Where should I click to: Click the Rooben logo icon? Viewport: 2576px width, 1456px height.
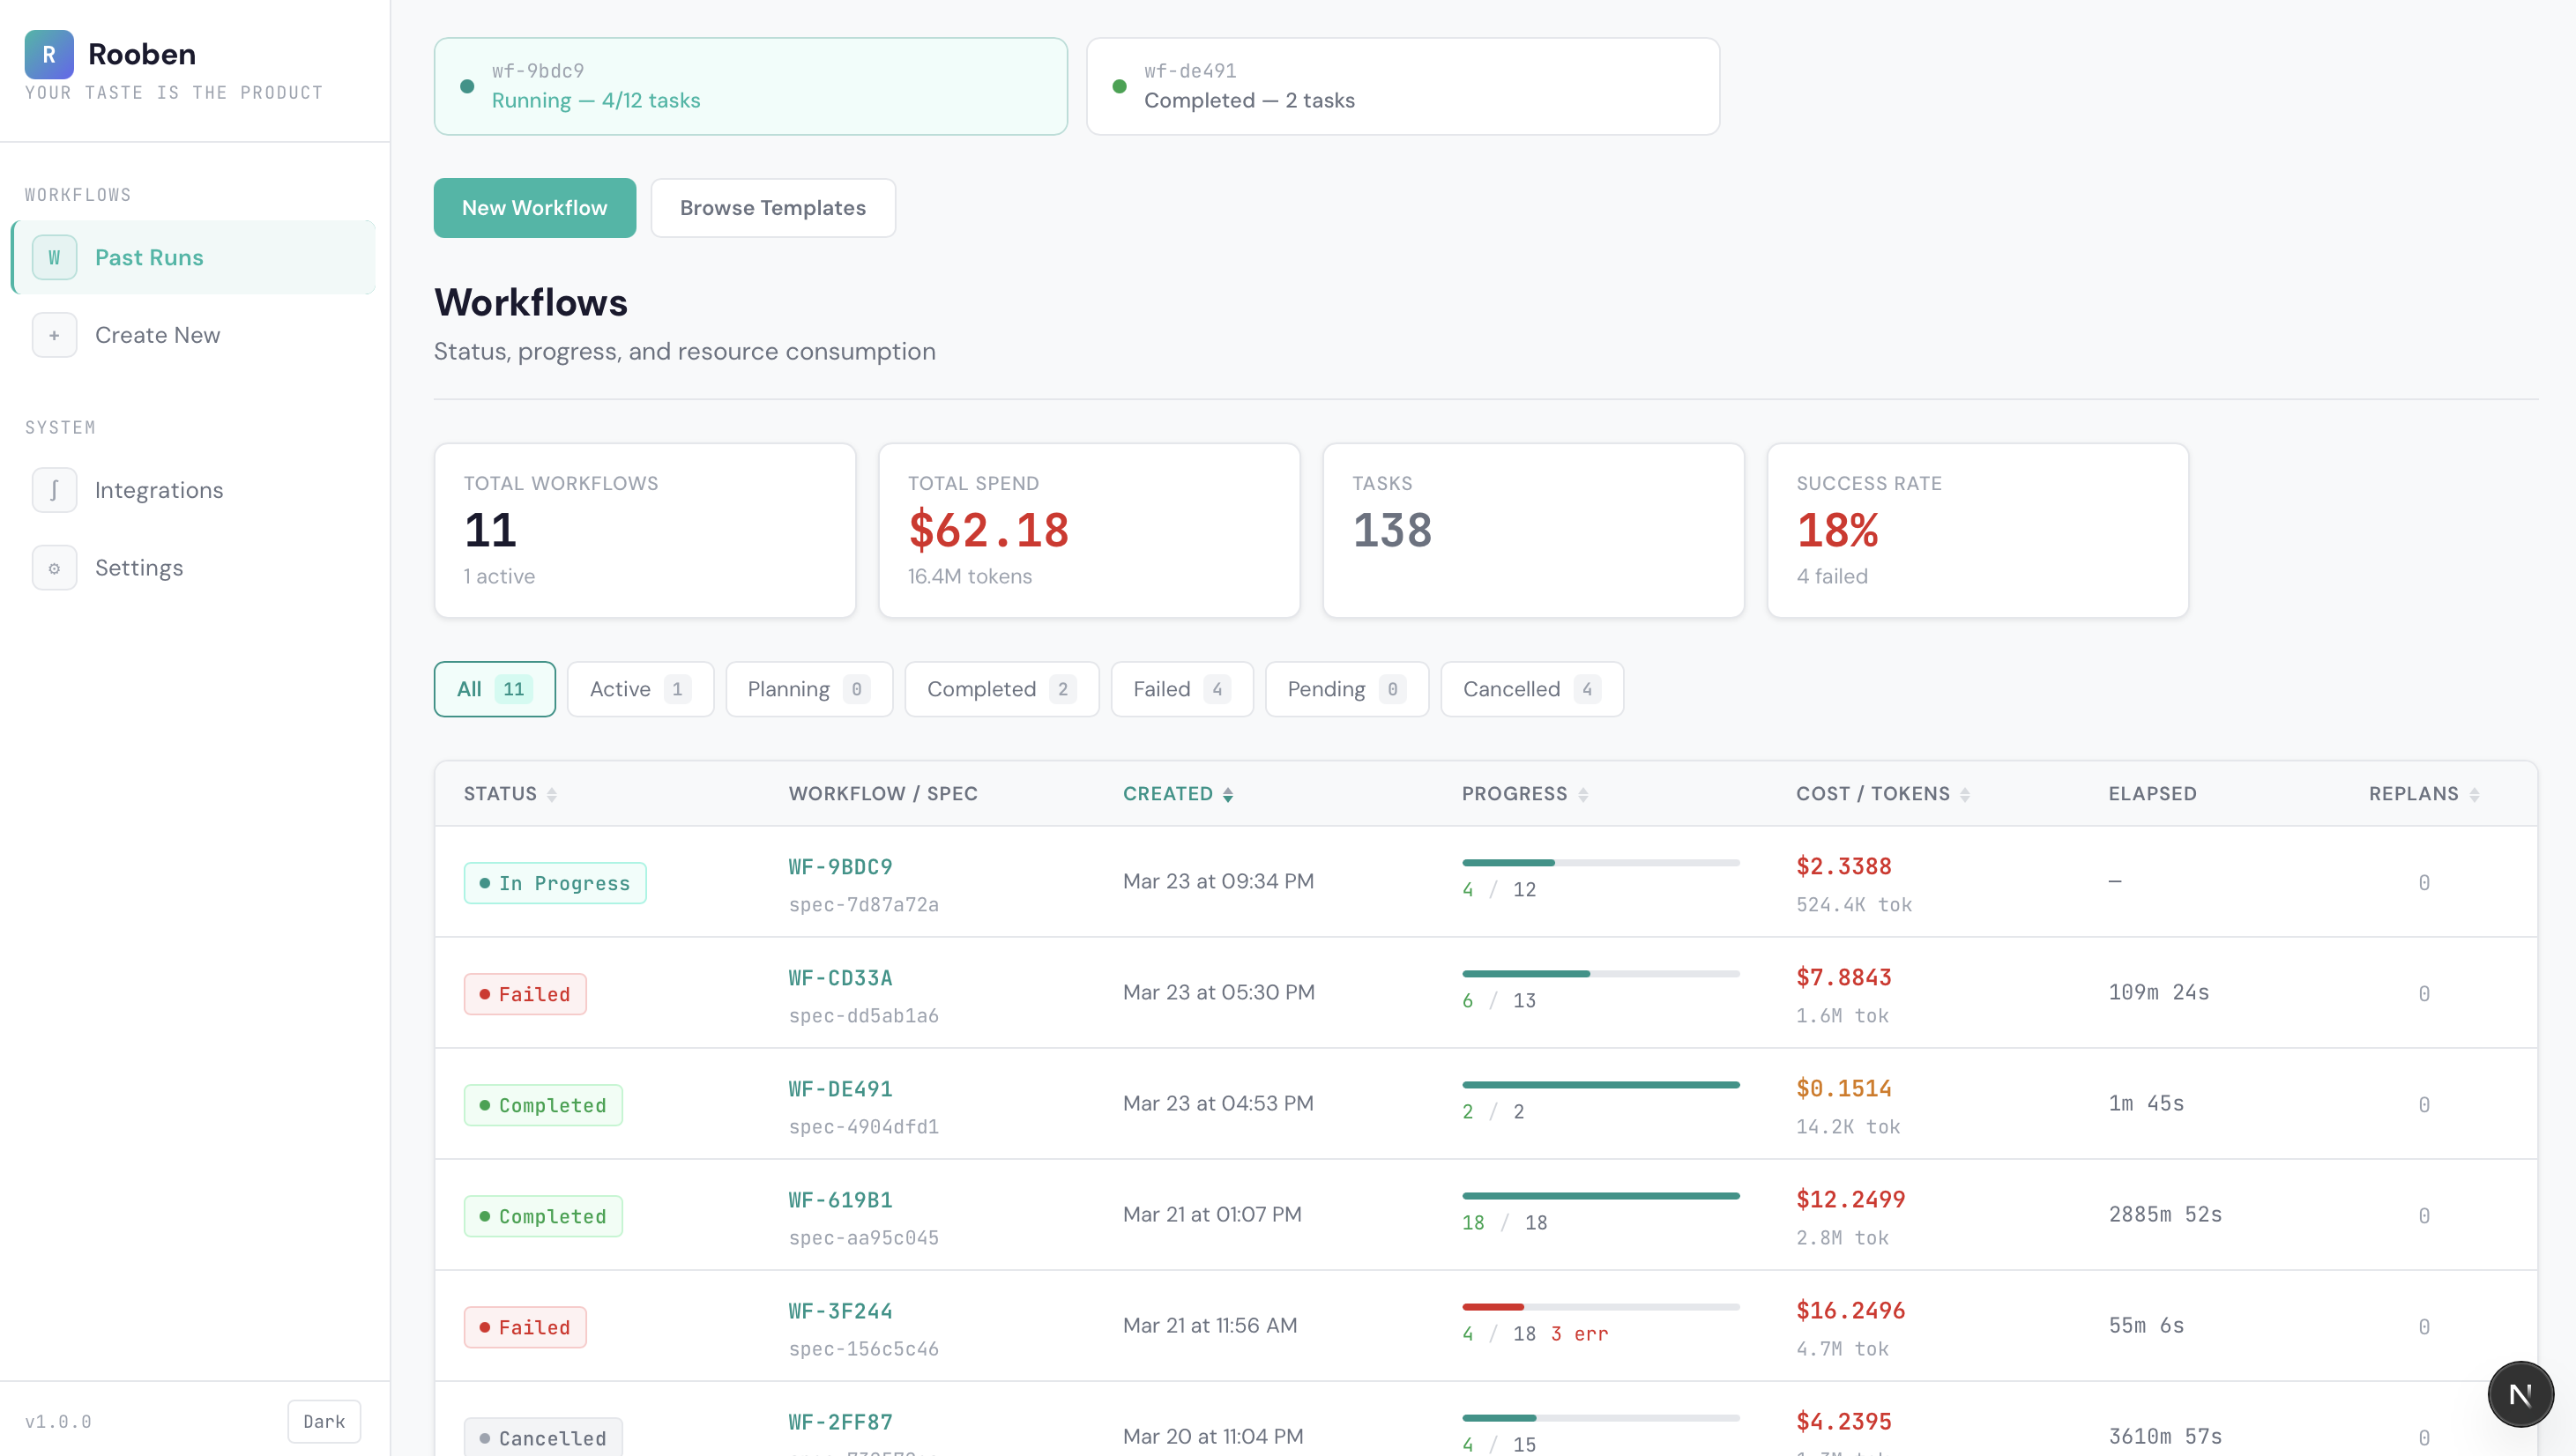(49, 54)
